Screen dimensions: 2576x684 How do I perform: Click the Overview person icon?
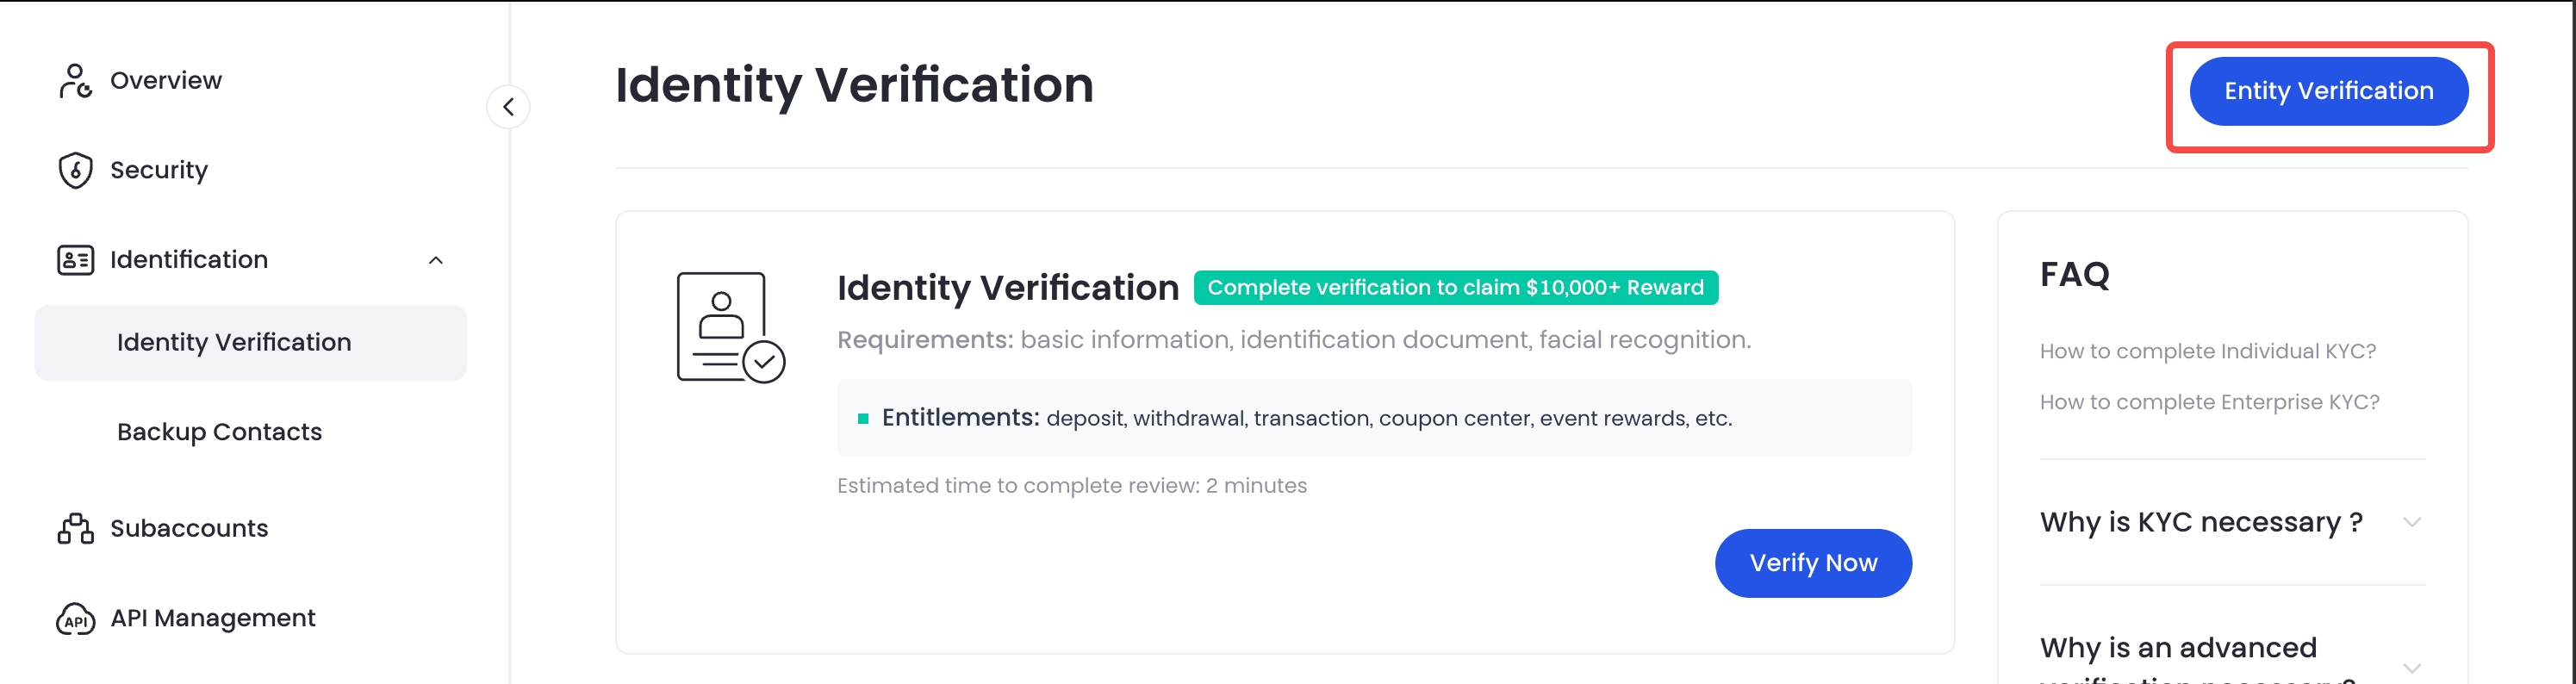point(75,81)
